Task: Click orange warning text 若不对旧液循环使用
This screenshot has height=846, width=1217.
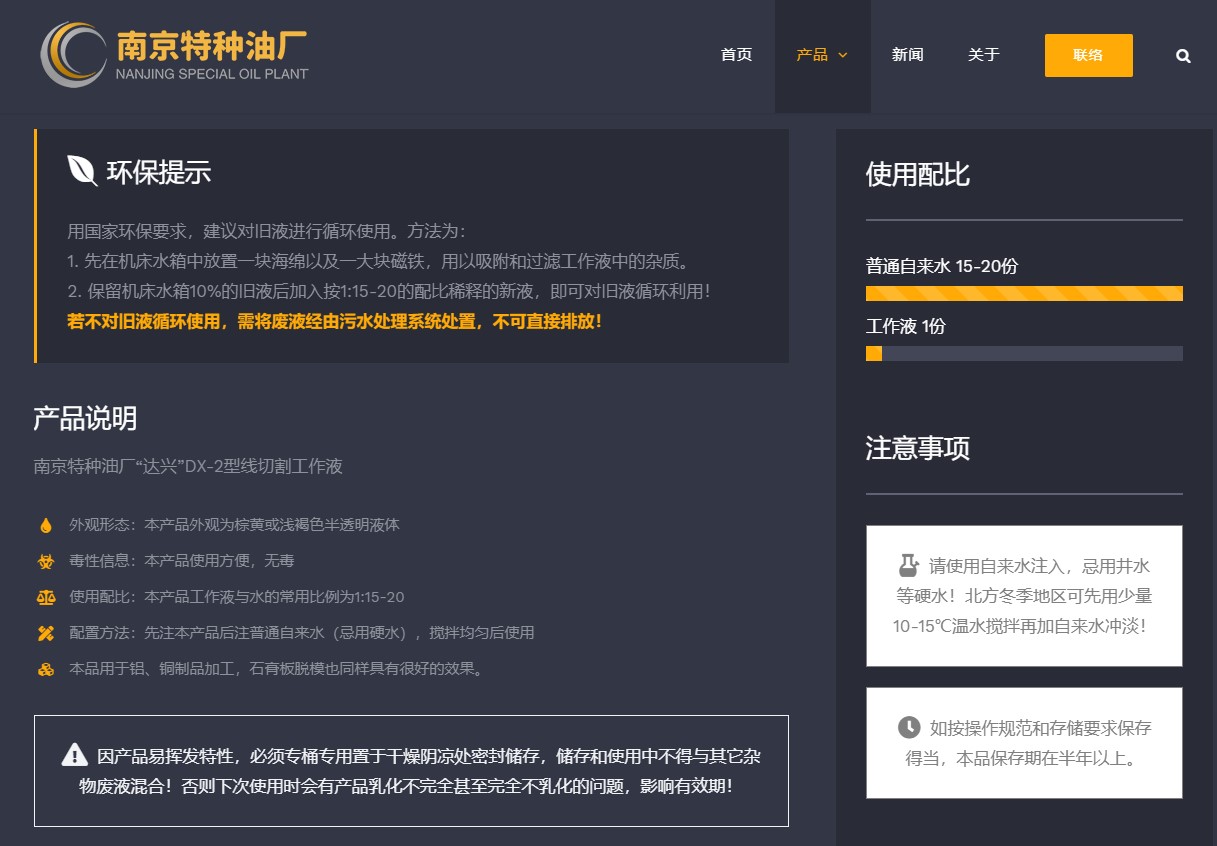Action: click(335, 322)
